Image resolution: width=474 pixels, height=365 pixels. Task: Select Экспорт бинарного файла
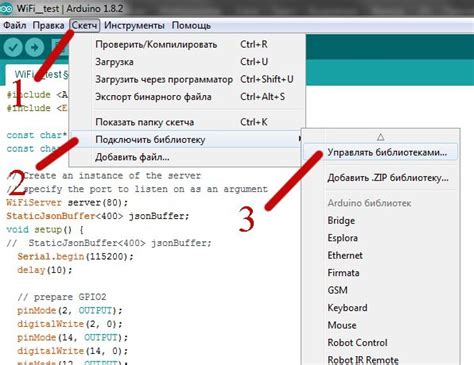[x=188, y=97]
